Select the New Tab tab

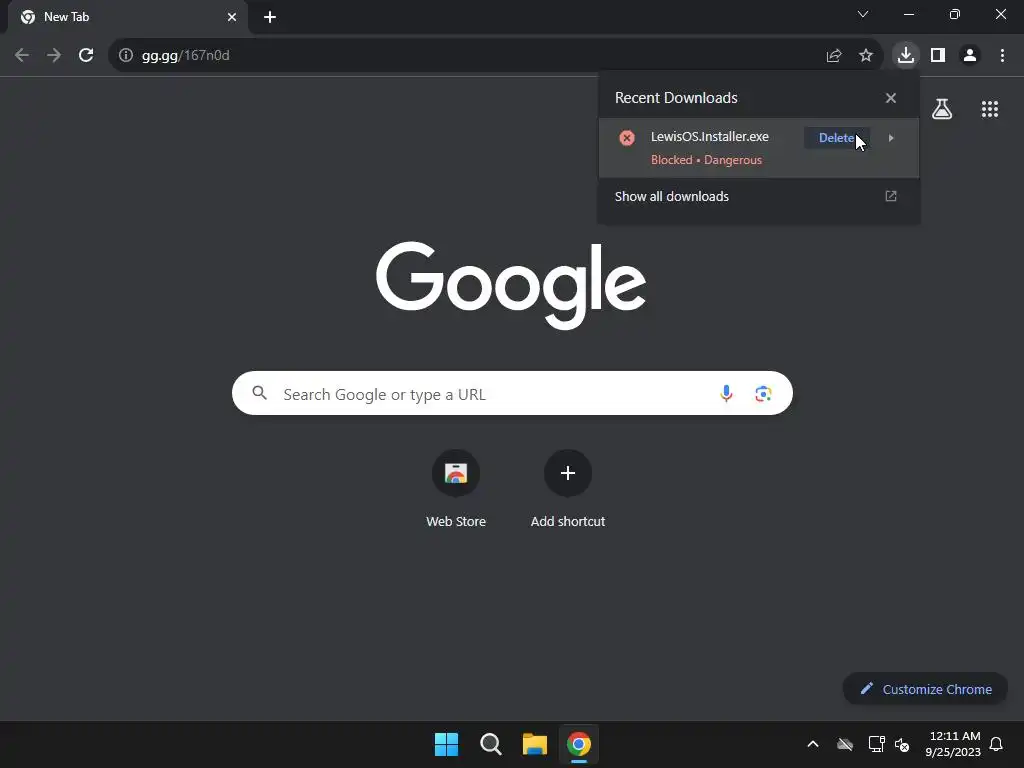click(127, 17)
